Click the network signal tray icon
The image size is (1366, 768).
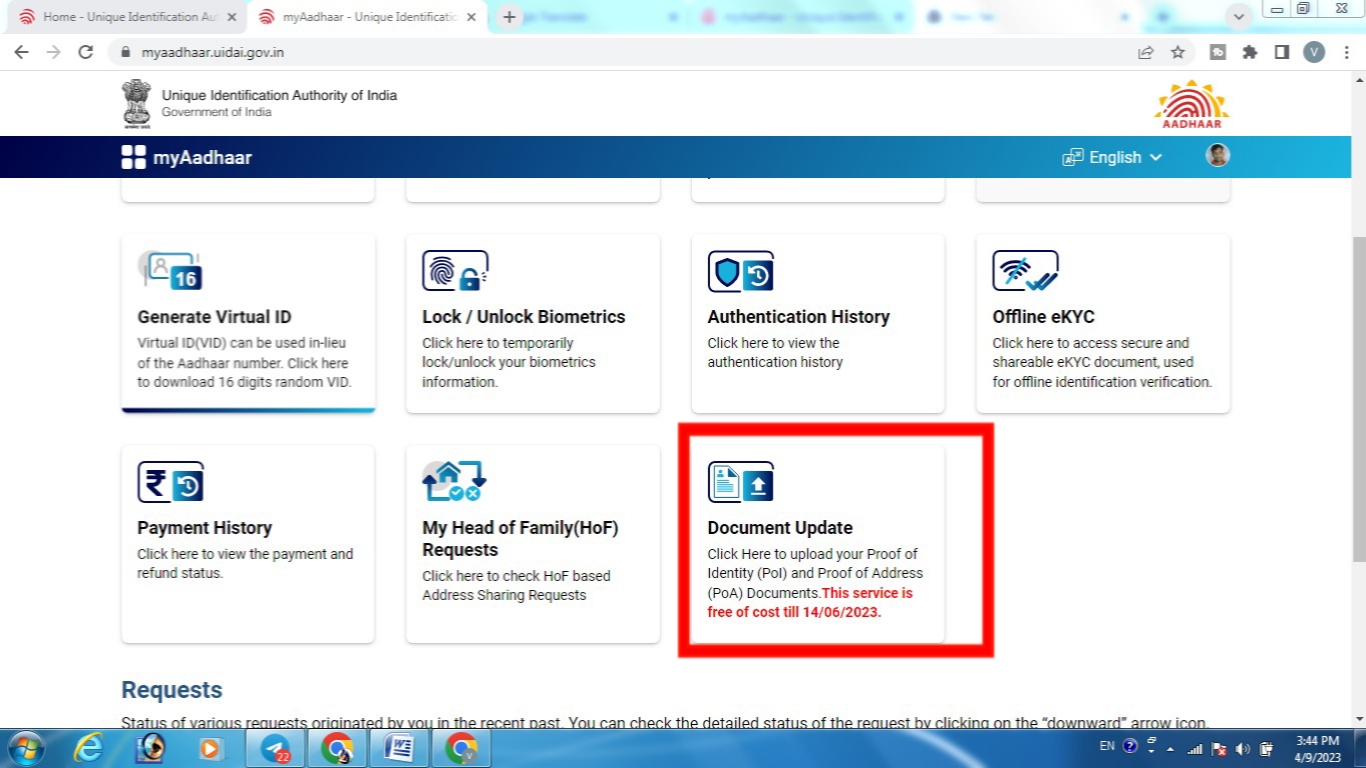(1195, 748)
